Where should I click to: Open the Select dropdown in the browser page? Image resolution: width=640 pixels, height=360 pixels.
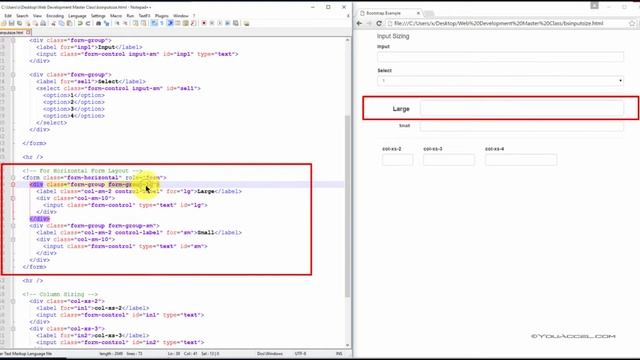click(x=500, y=80)
